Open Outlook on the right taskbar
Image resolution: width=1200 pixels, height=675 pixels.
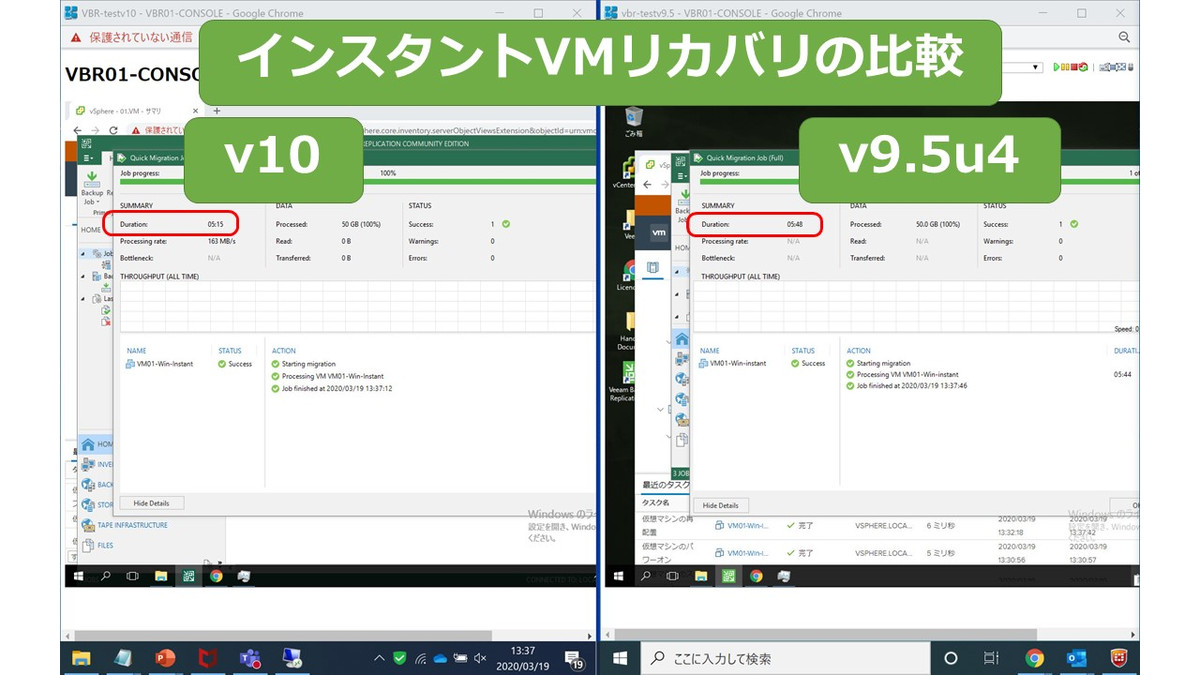click(x=1076, y=658)
